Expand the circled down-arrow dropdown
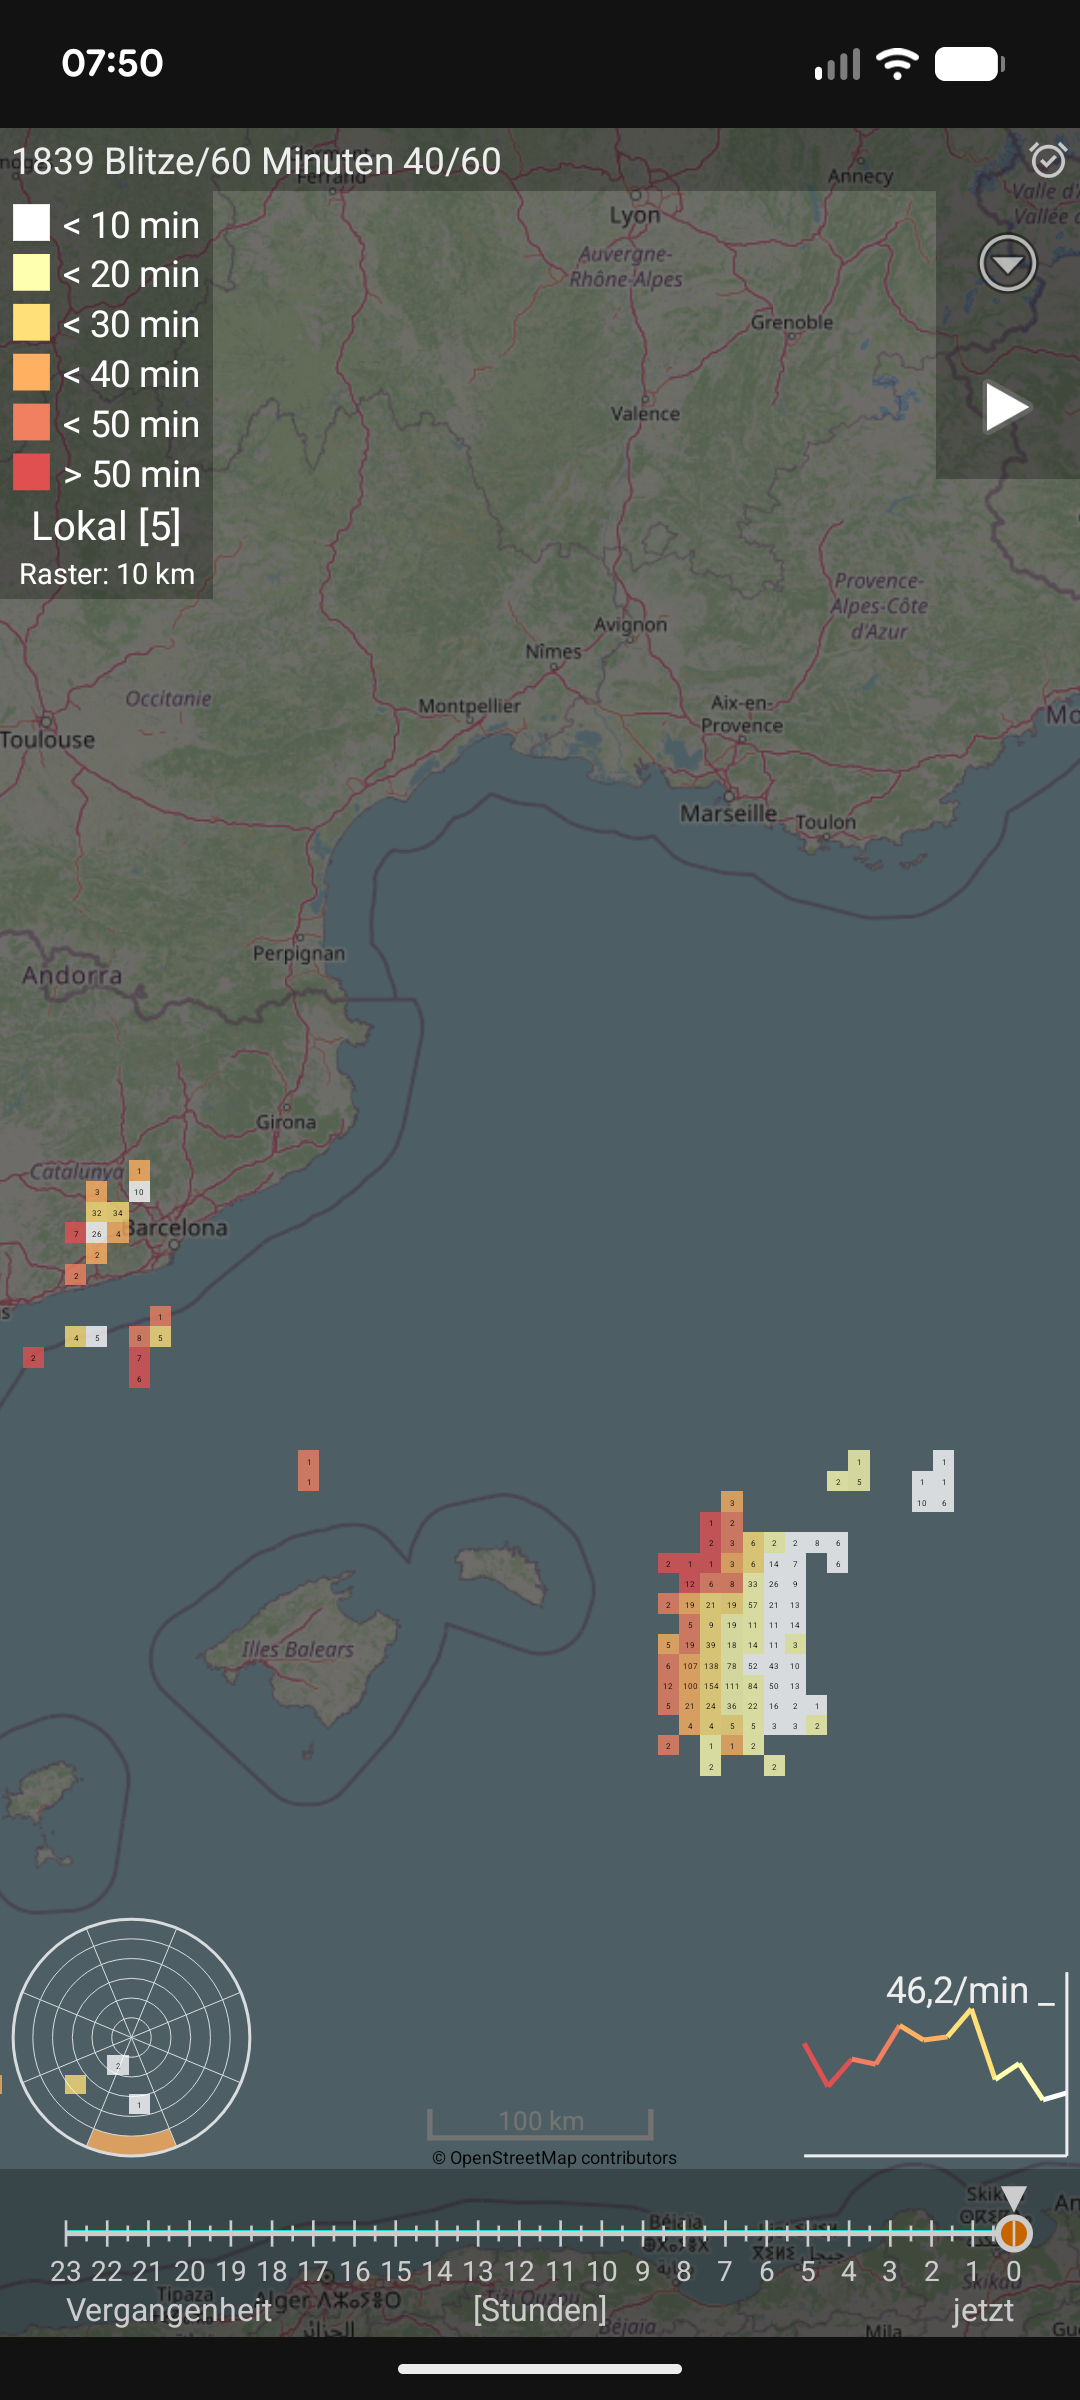 click(1007, 264)
